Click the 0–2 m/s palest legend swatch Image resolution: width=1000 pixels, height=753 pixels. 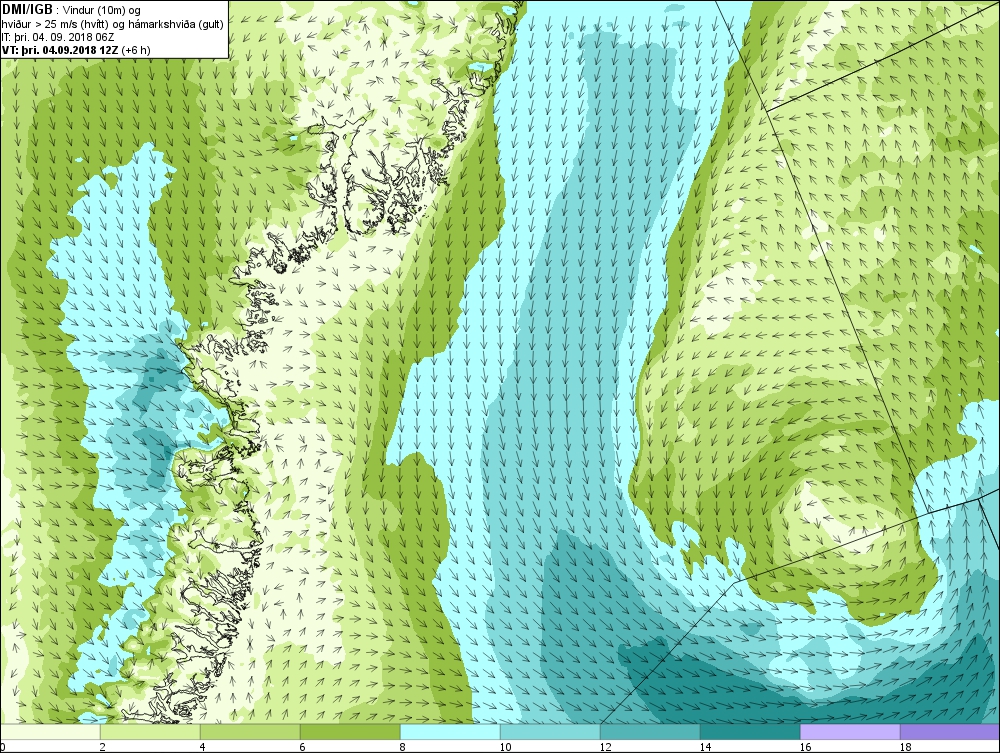point(50,731)
